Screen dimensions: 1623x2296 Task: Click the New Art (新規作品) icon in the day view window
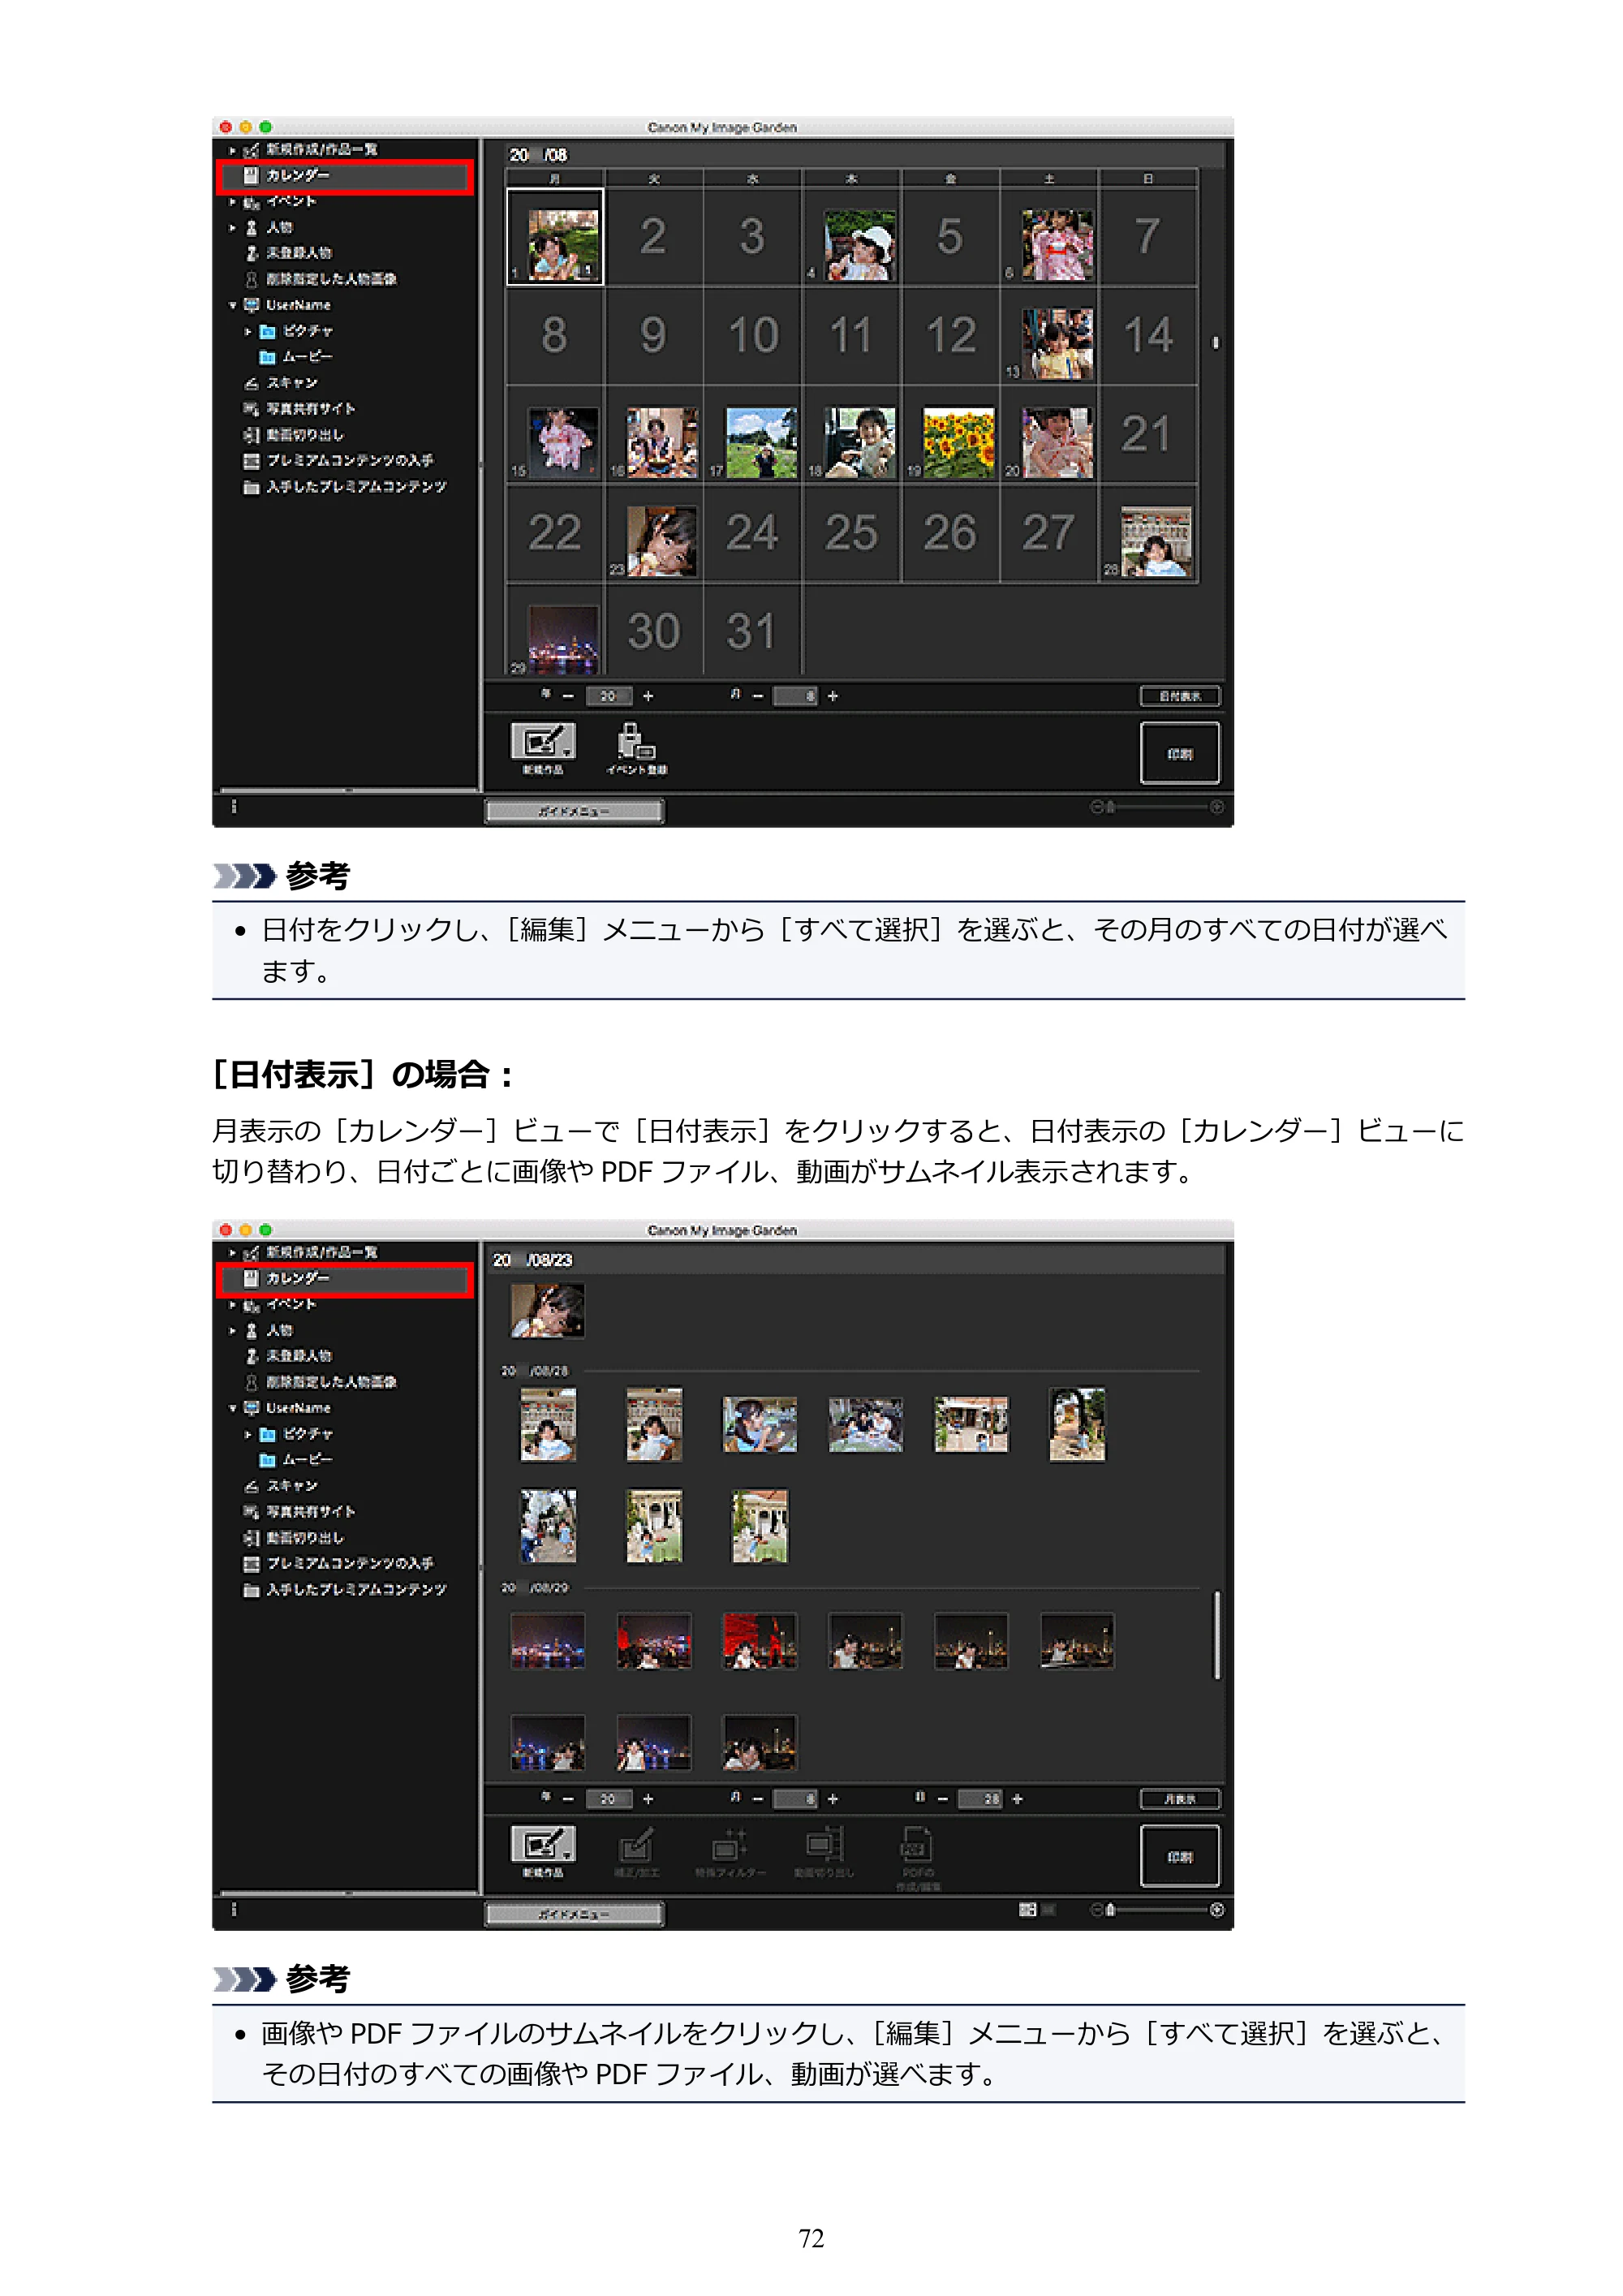tap(542, 1851)
